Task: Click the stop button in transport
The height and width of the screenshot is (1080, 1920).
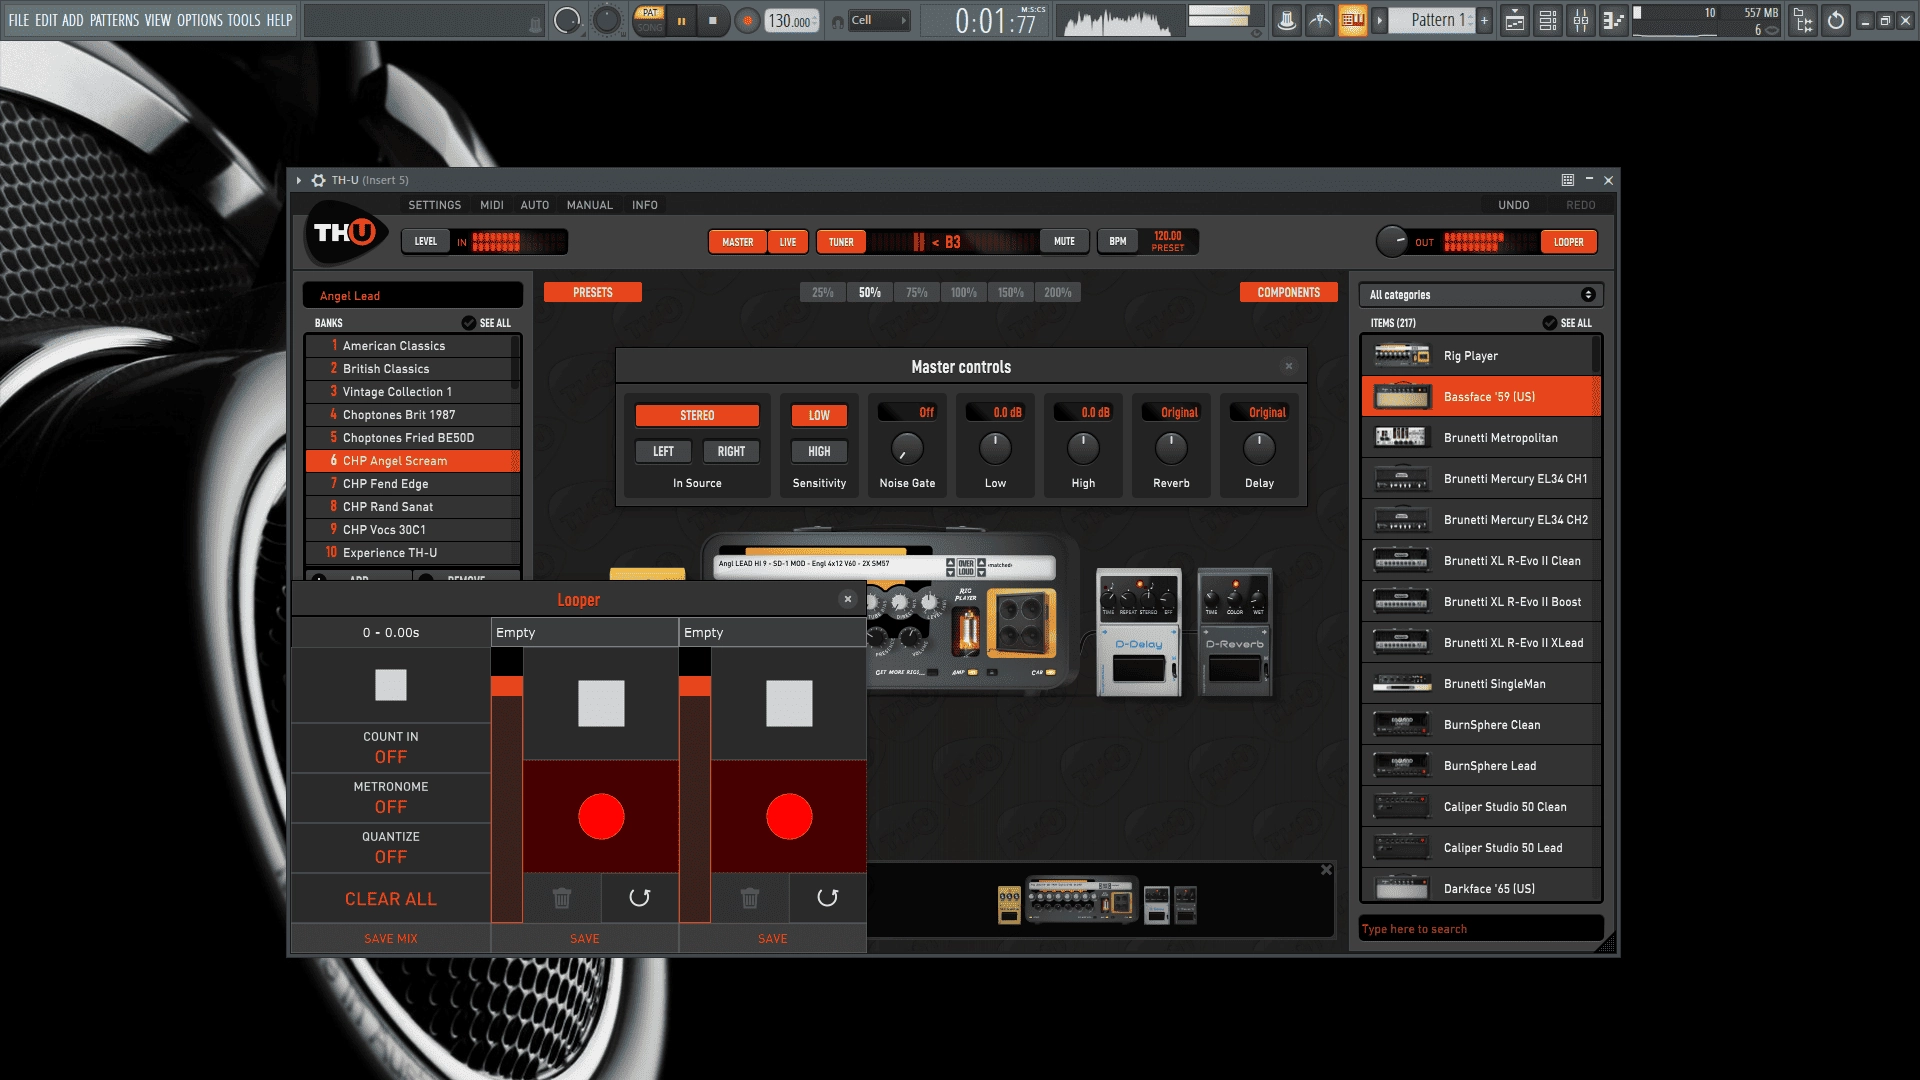Action: tap(713, 21)
